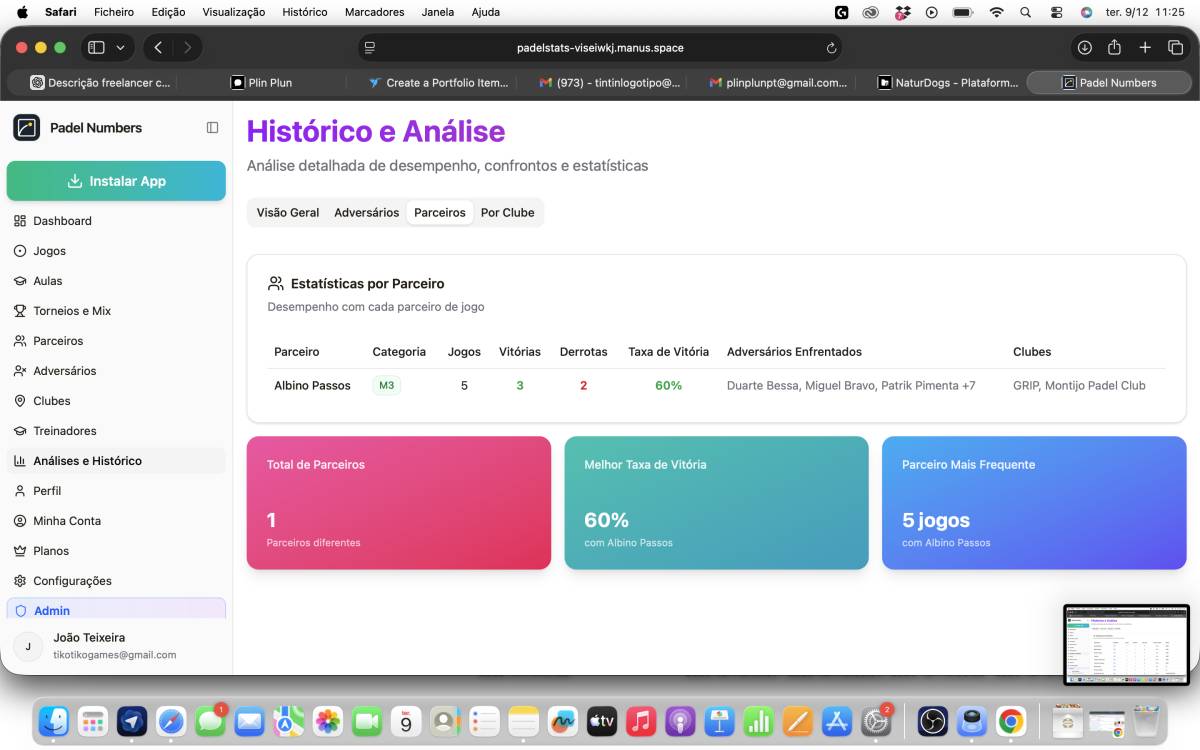Open Spotlight search in menu bar

[1025, 12]
